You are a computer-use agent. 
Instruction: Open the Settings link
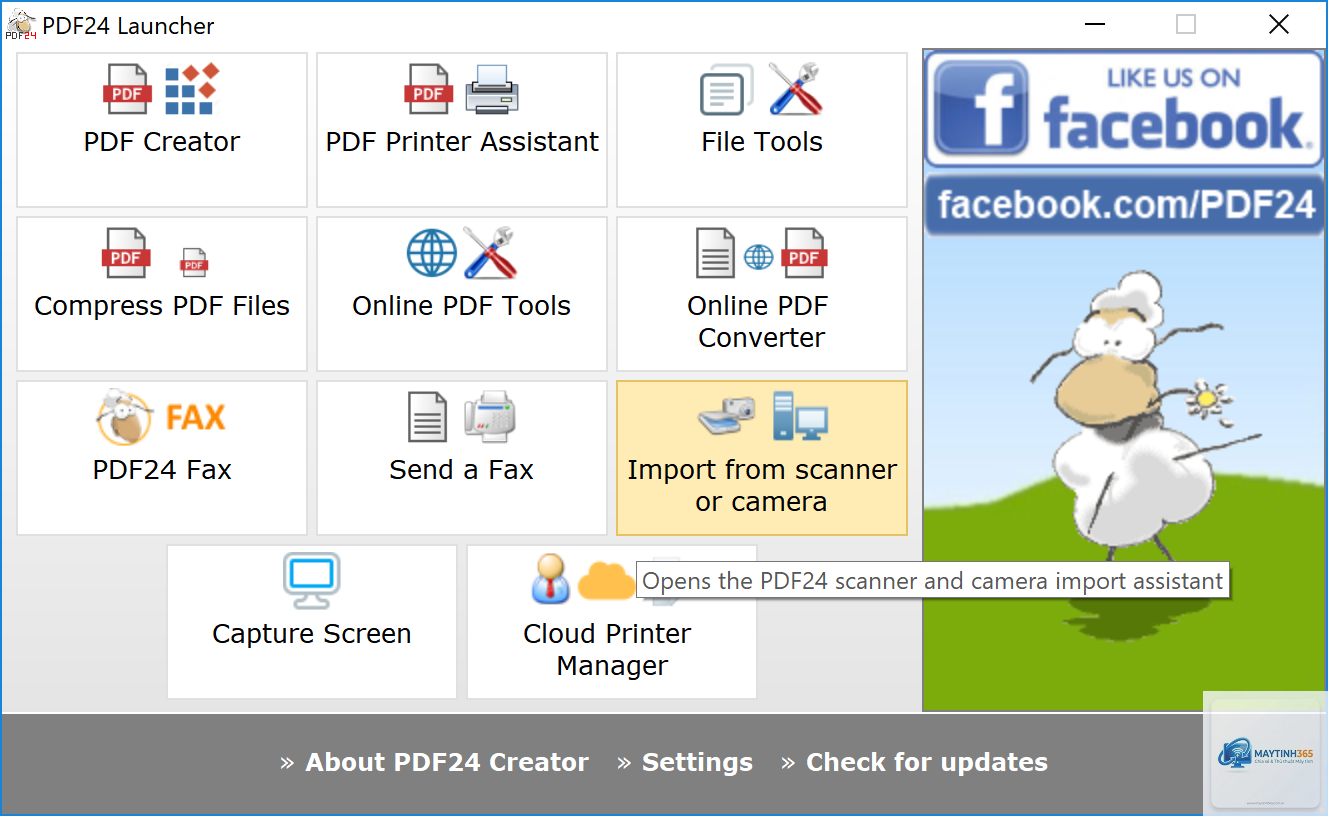[x=697, y=762]
